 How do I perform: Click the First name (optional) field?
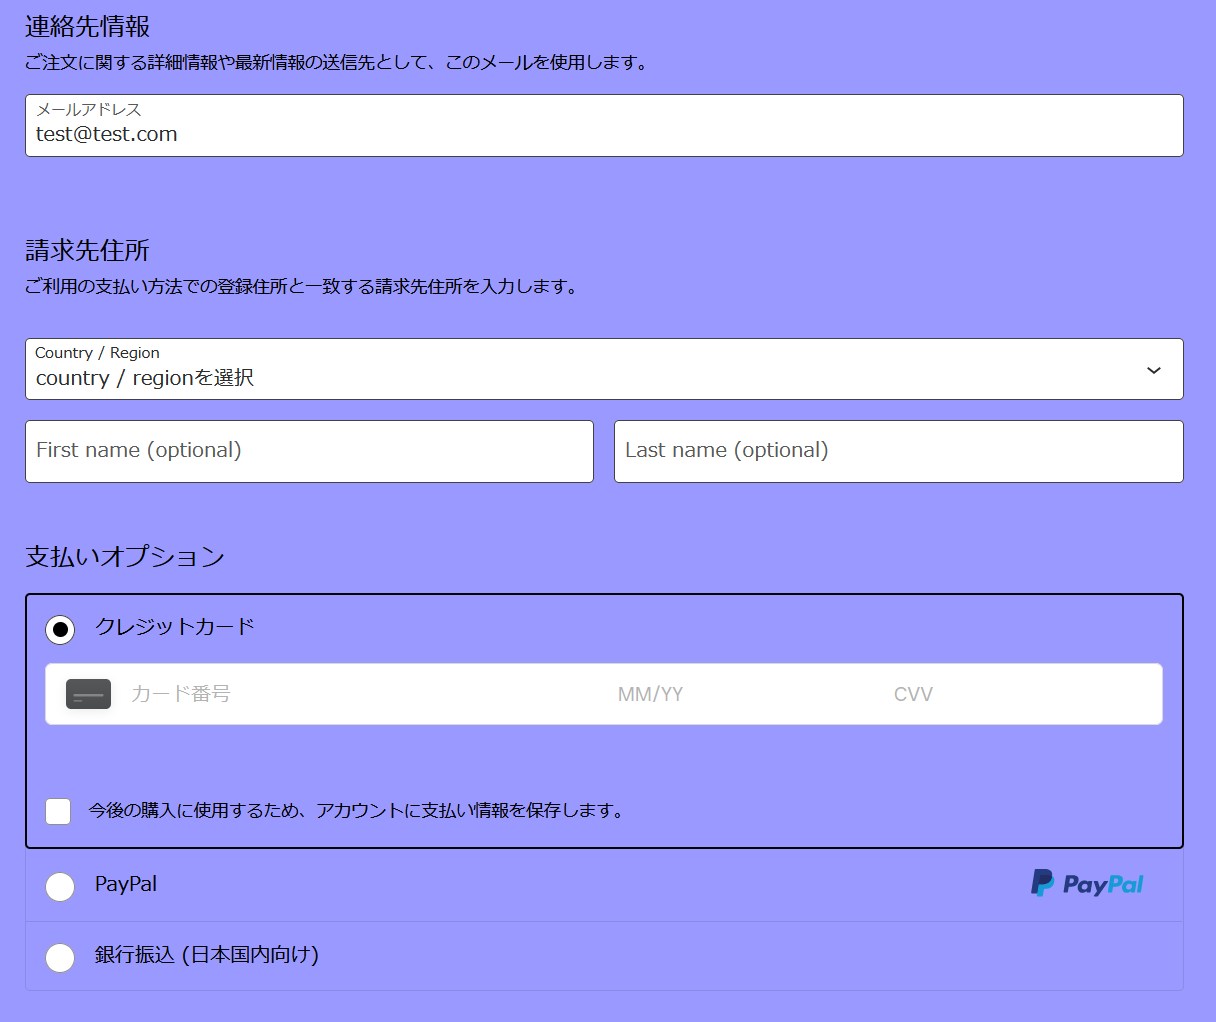point(309,451)
